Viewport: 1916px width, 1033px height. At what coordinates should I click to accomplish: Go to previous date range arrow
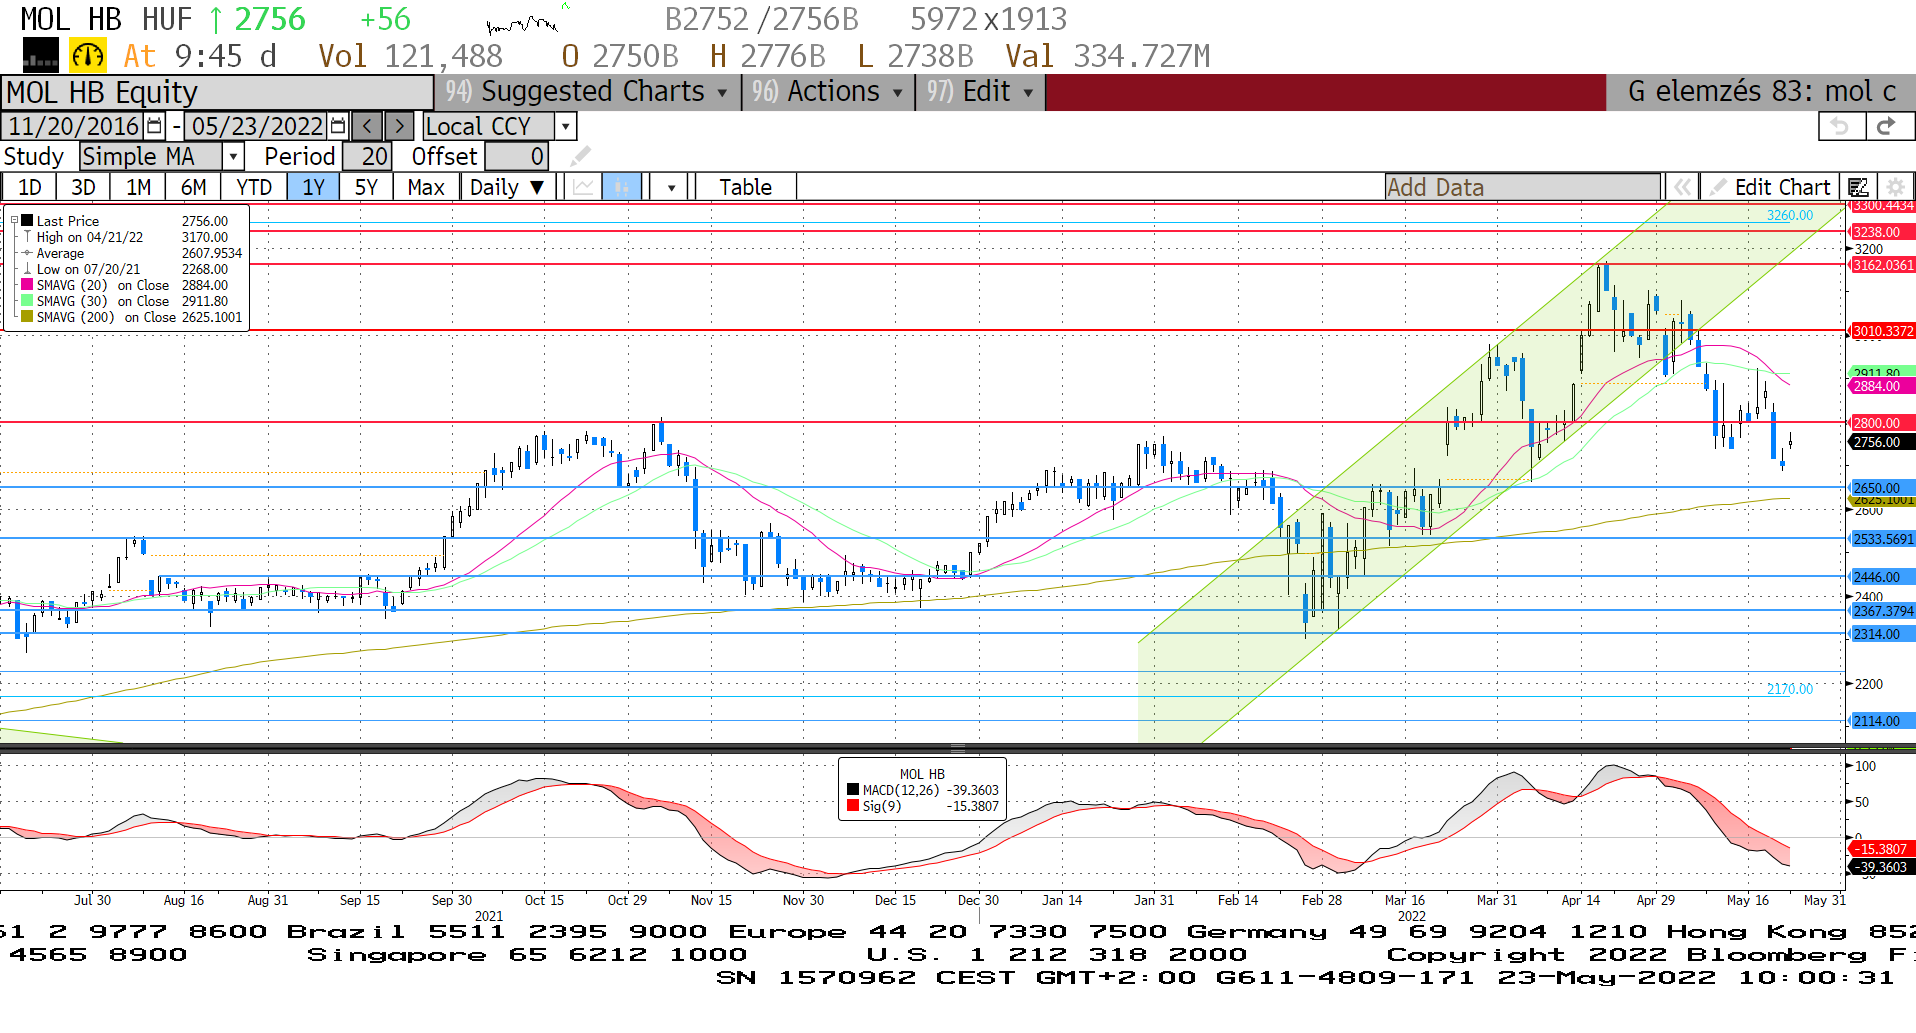pyautogui.click(x=367, y=126)
